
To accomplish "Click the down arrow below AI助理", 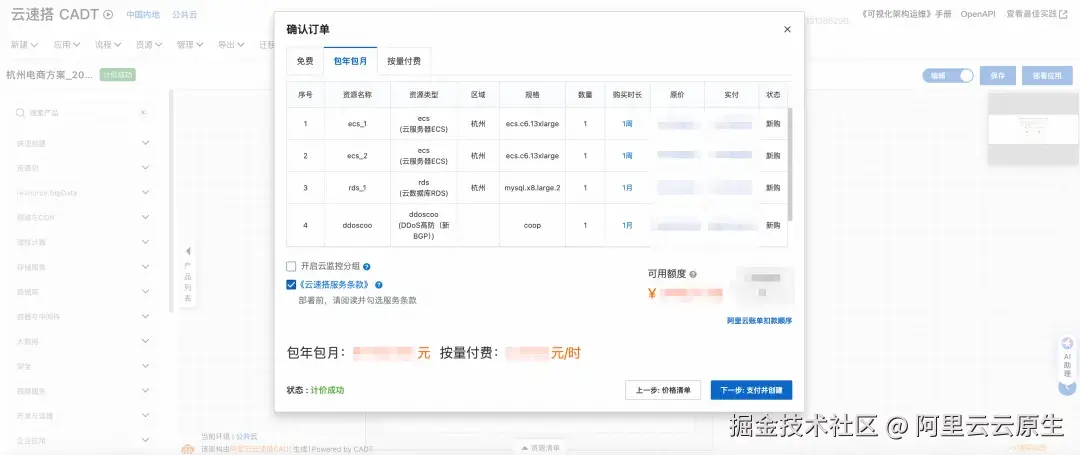I will pyautogui.click(x=1067, y=387).
